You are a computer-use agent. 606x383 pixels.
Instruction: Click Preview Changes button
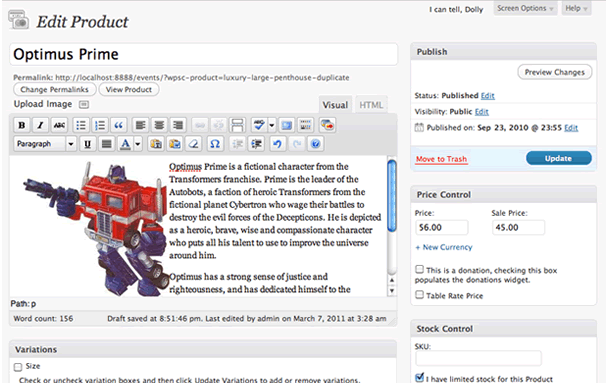point(555,72)
